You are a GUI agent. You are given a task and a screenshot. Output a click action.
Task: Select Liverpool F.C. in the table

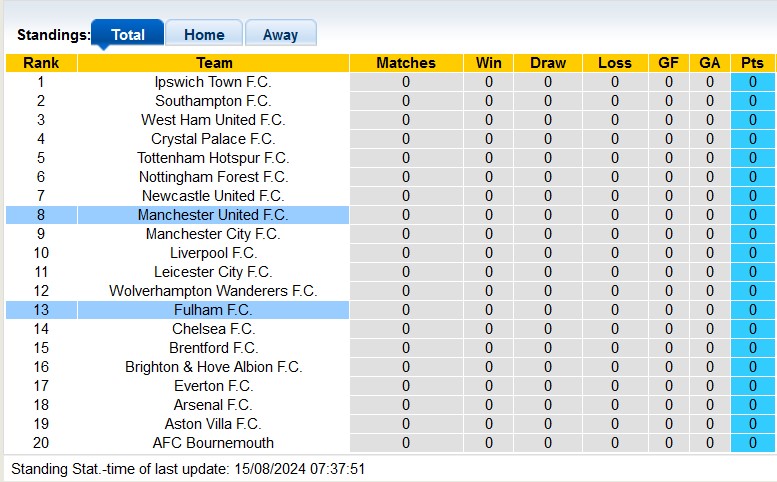click(x=213, y=253)
